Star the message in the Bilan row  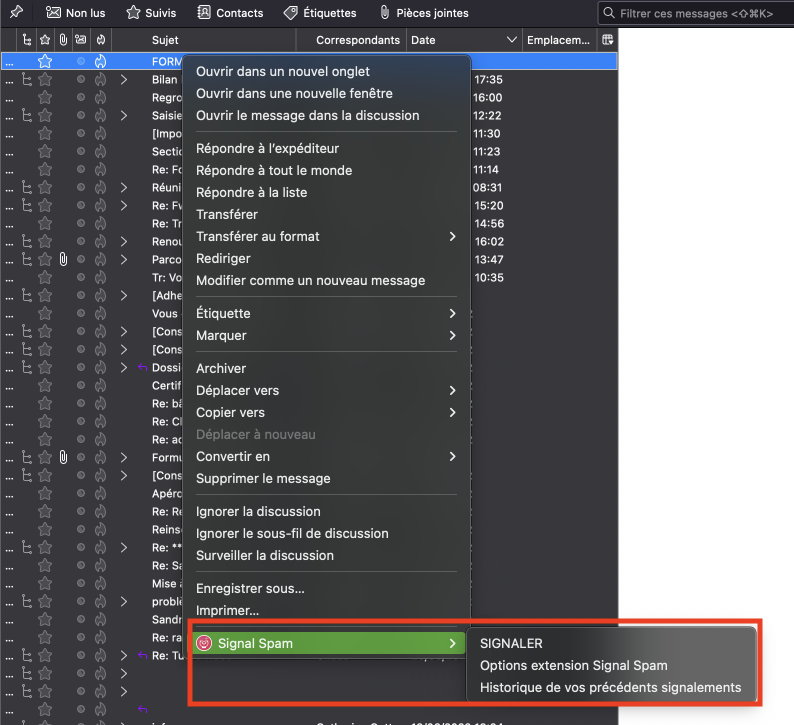pyautogui.click(x=44, y=79)
